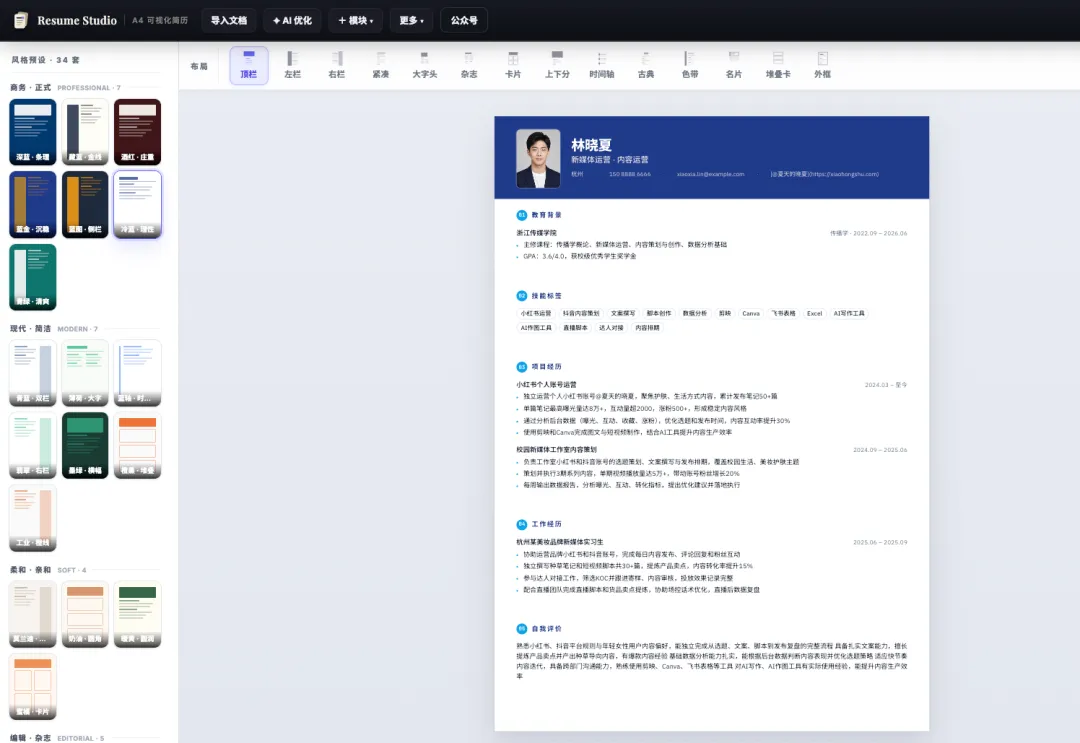Click the Excel skill tag
1080x743 pixels.
pos(814,313)
